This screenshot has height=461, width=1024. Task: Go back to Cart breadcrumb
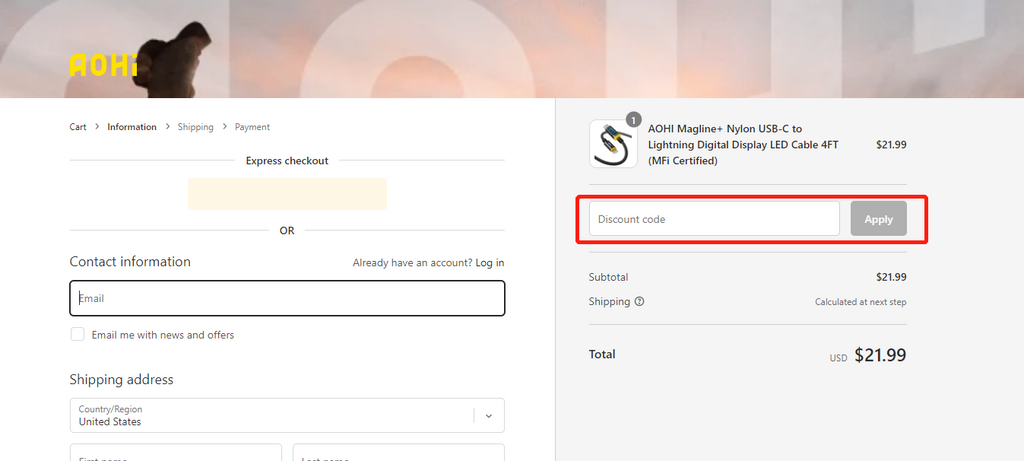(78, 127)
